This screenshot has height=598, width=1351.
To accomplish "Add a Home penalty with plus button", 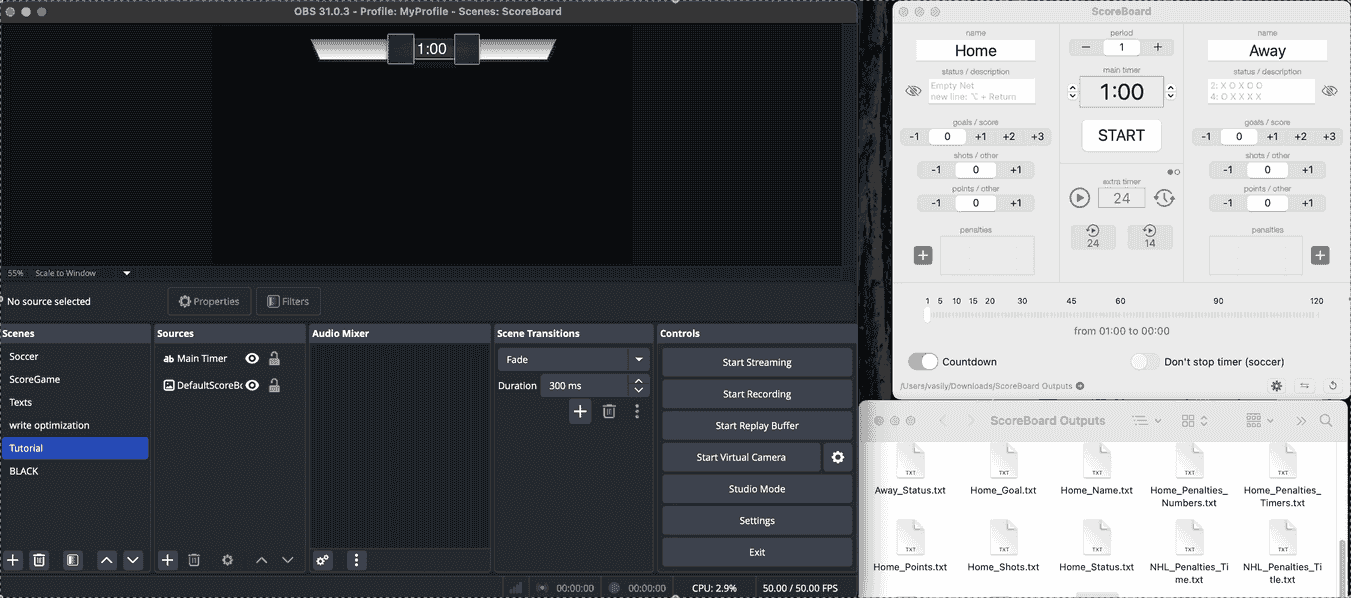I will point(923,255).
